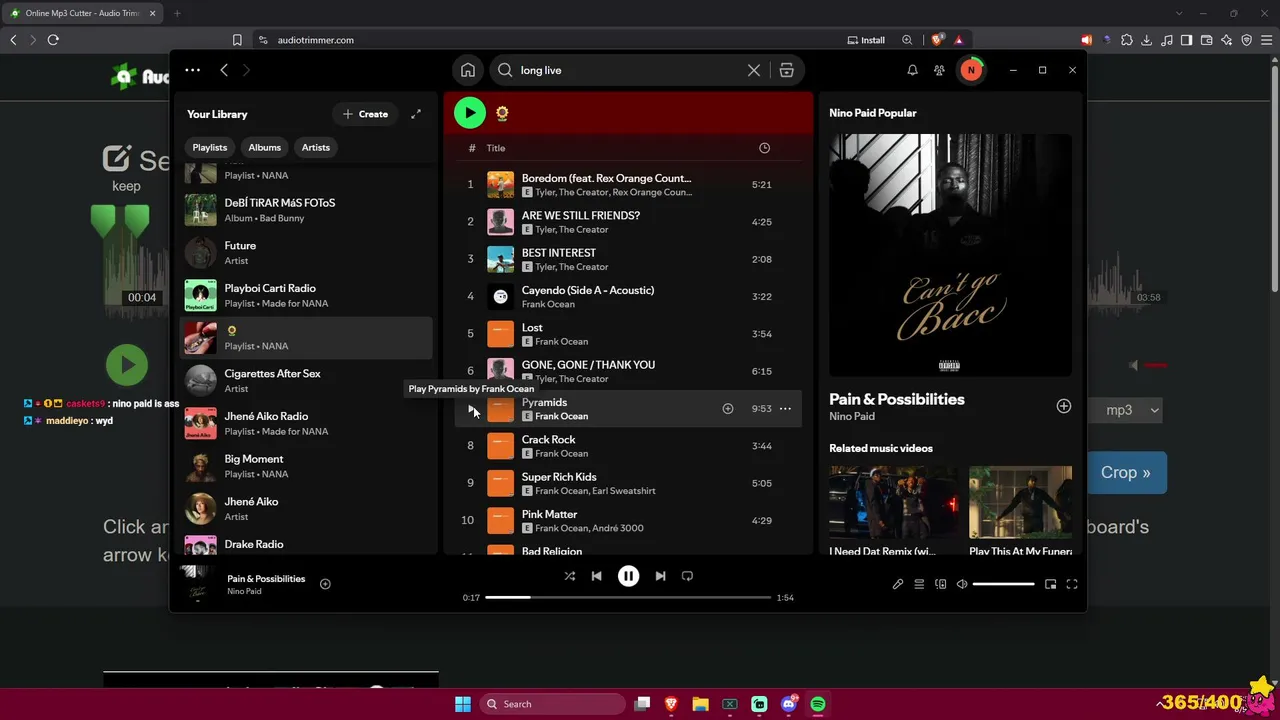Screen dimensions: 1280x720
Task: Expand Your Library to full view
Action: pyautogui.click(x=416, y=114)
